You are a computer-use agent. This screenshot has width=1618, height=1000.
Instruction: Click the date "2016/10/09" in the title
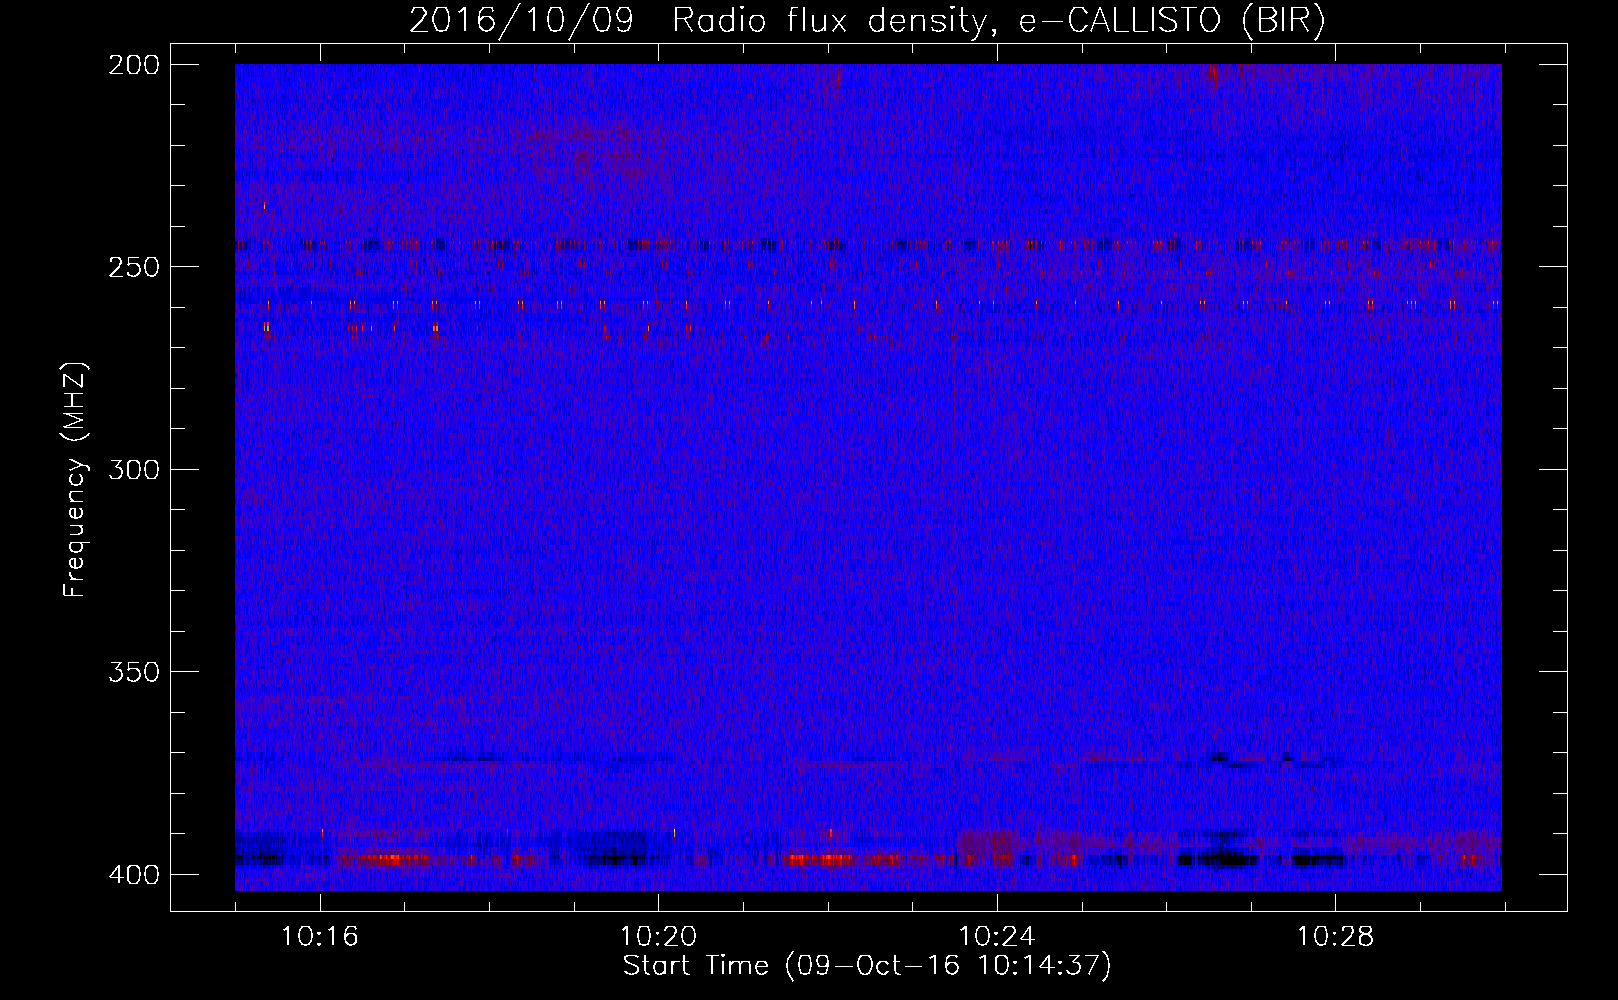[x=521, y=20]
